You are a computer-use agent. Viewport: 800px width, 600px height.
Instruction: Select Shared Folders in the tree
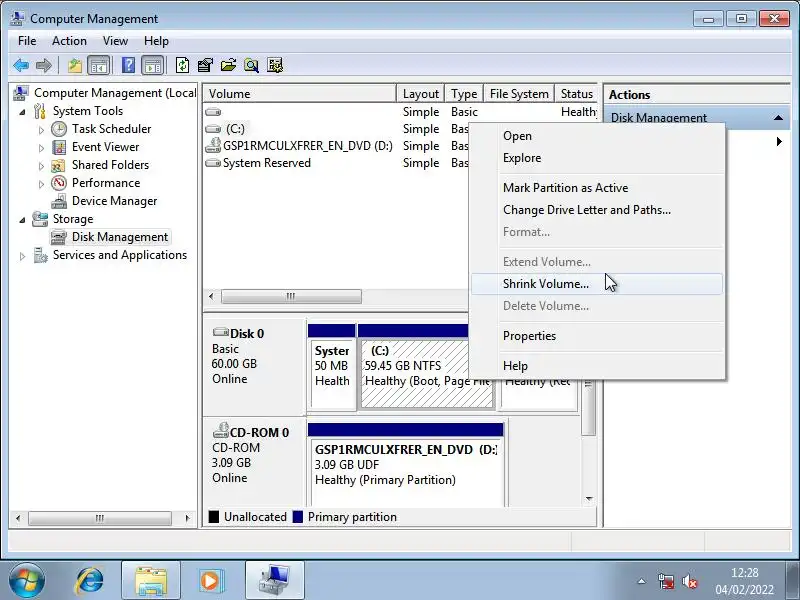point(110,165)
